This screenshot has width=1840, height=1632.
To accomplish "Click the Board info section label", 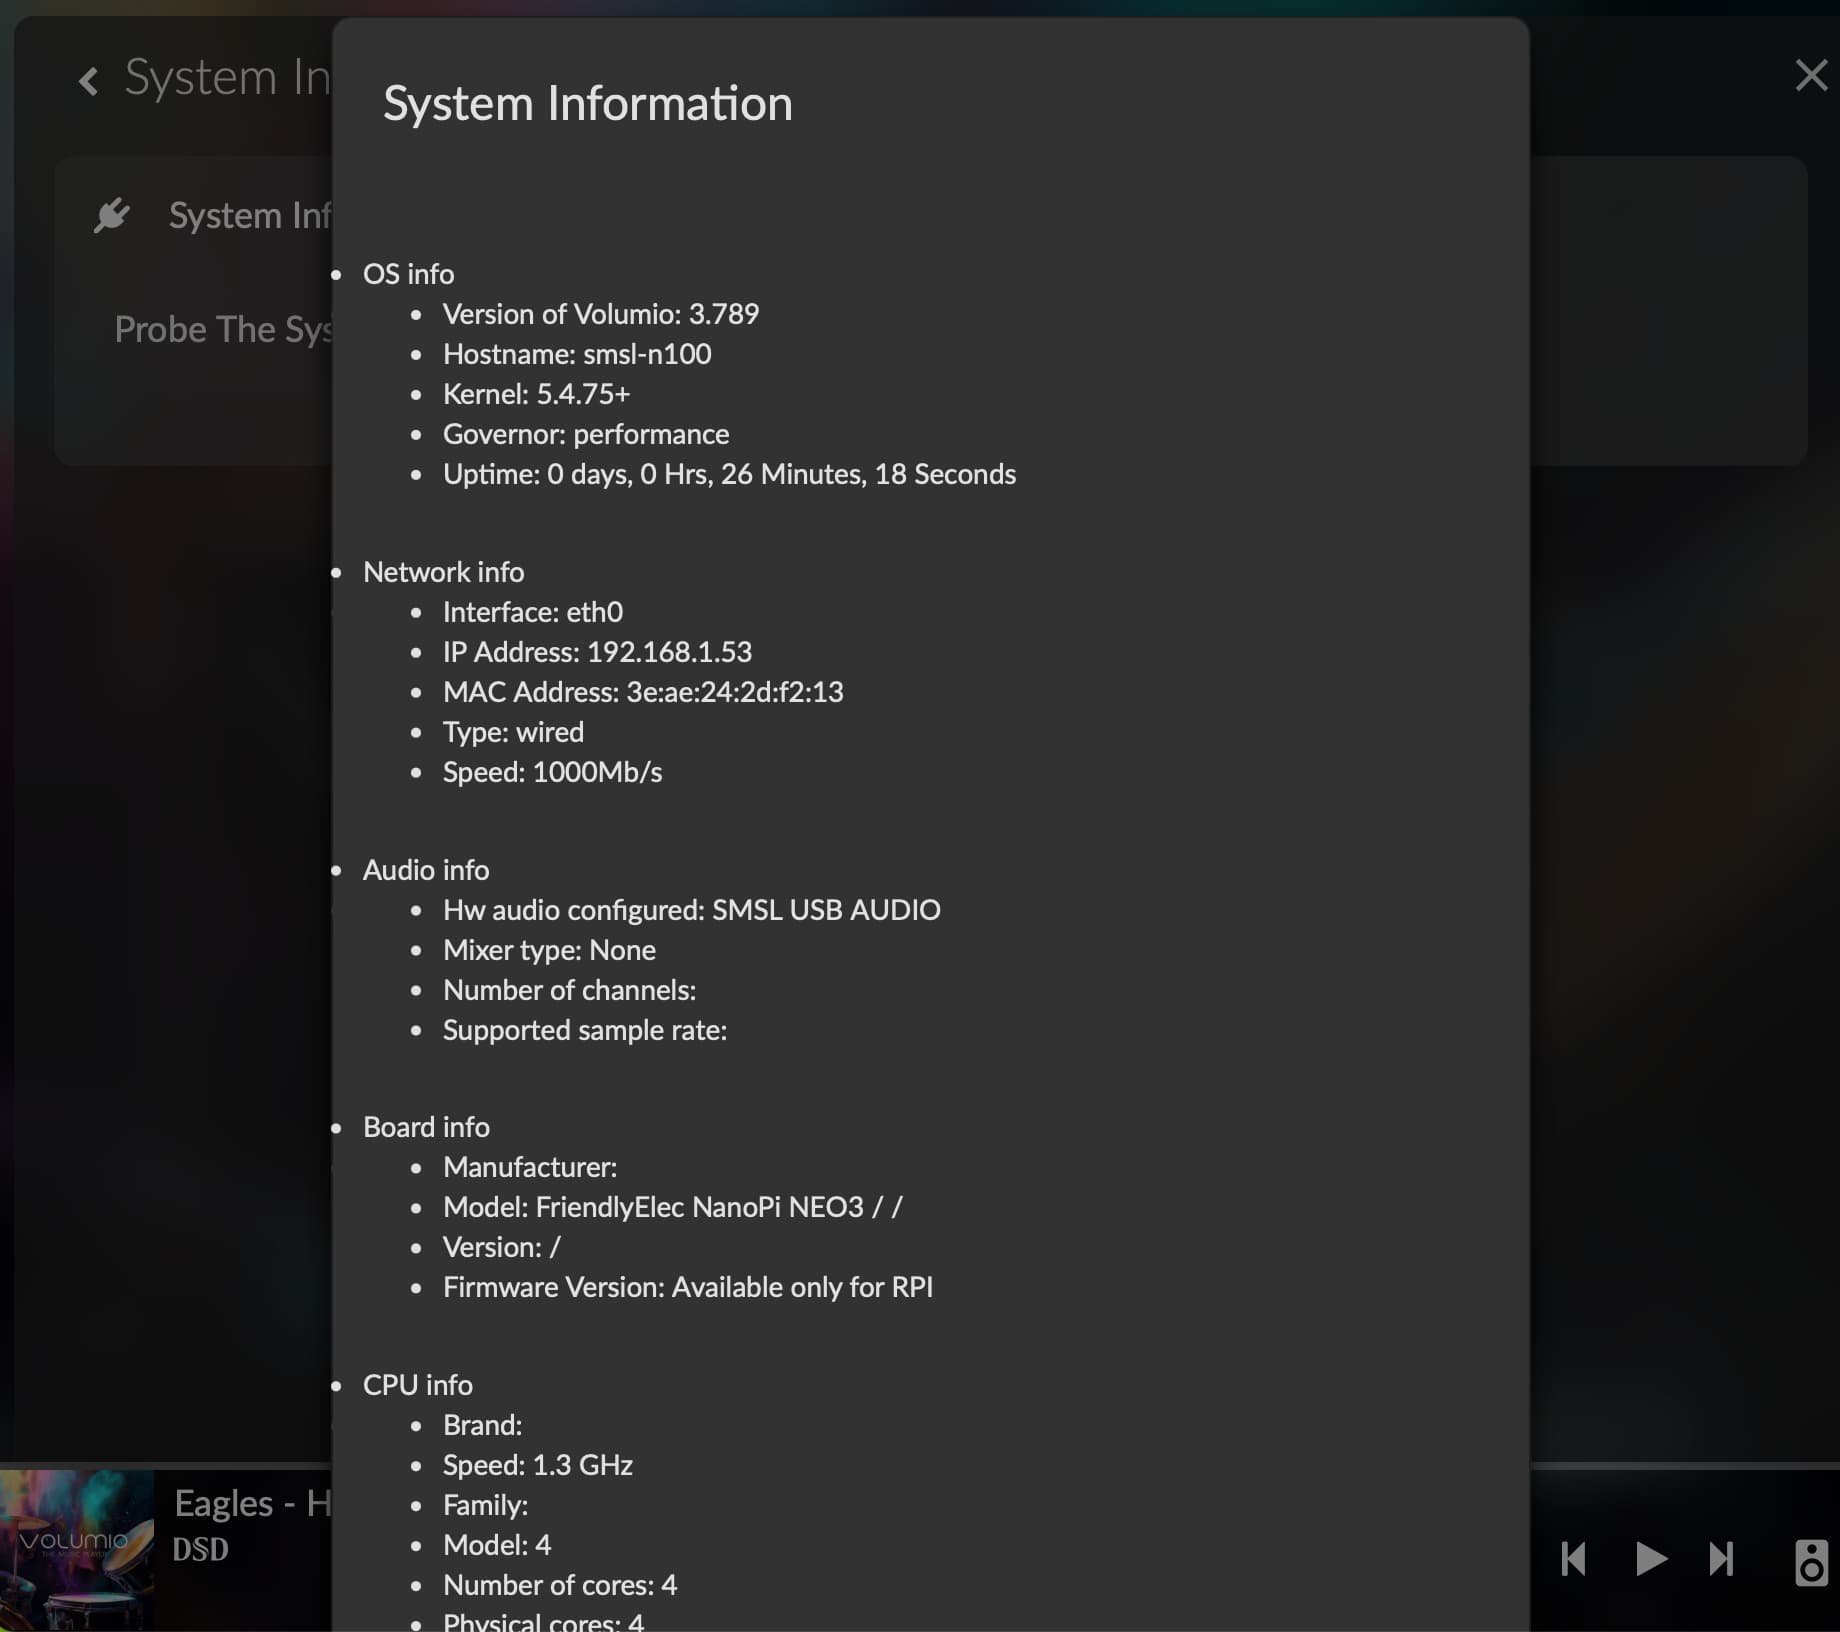I will (426, 1127).
